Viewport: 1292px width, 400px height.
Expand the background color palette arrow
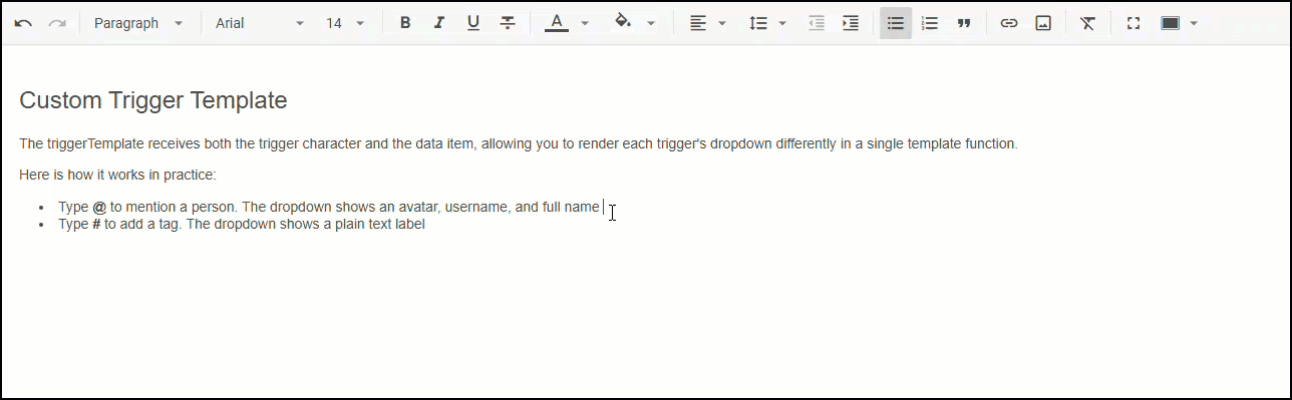pyautogui.click(x=651, y=23)
